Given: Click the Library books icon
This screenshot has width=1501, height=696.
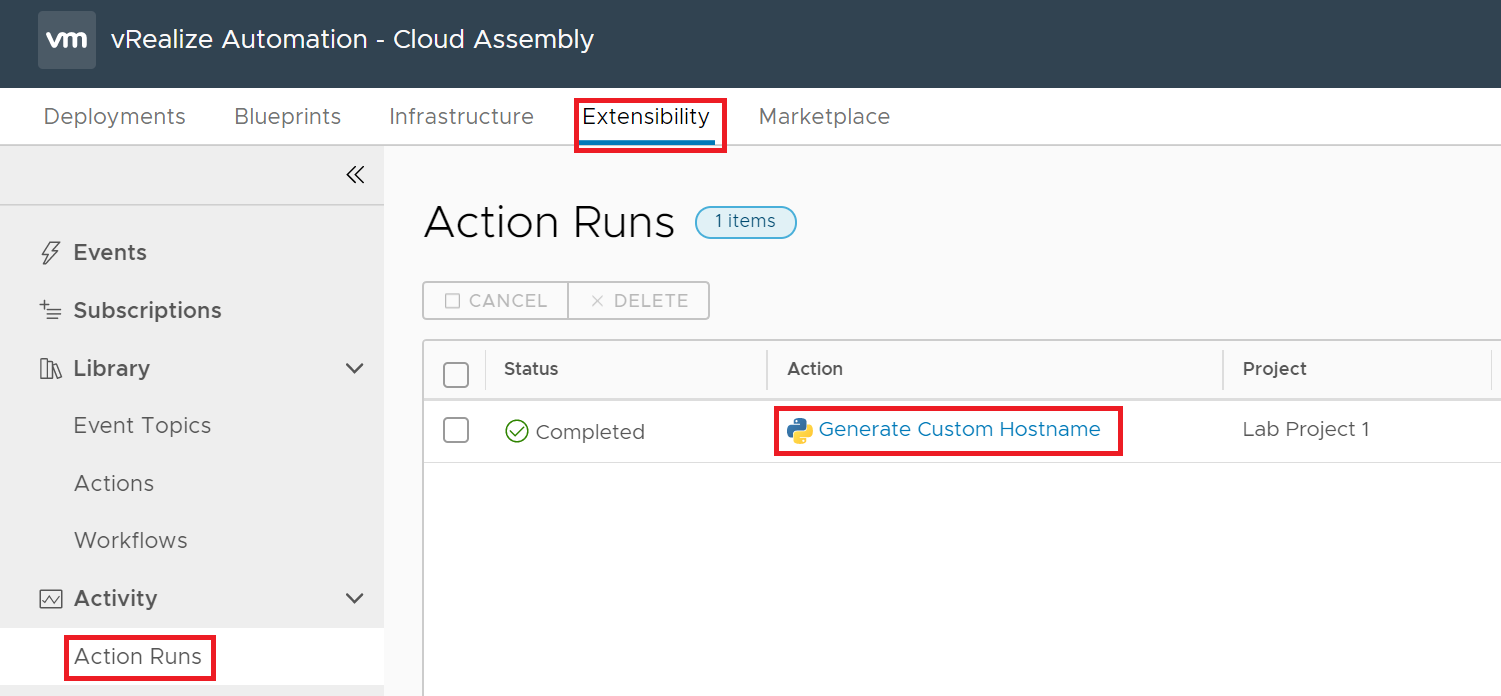Looking at the screenshot, I should click(50, 369).
